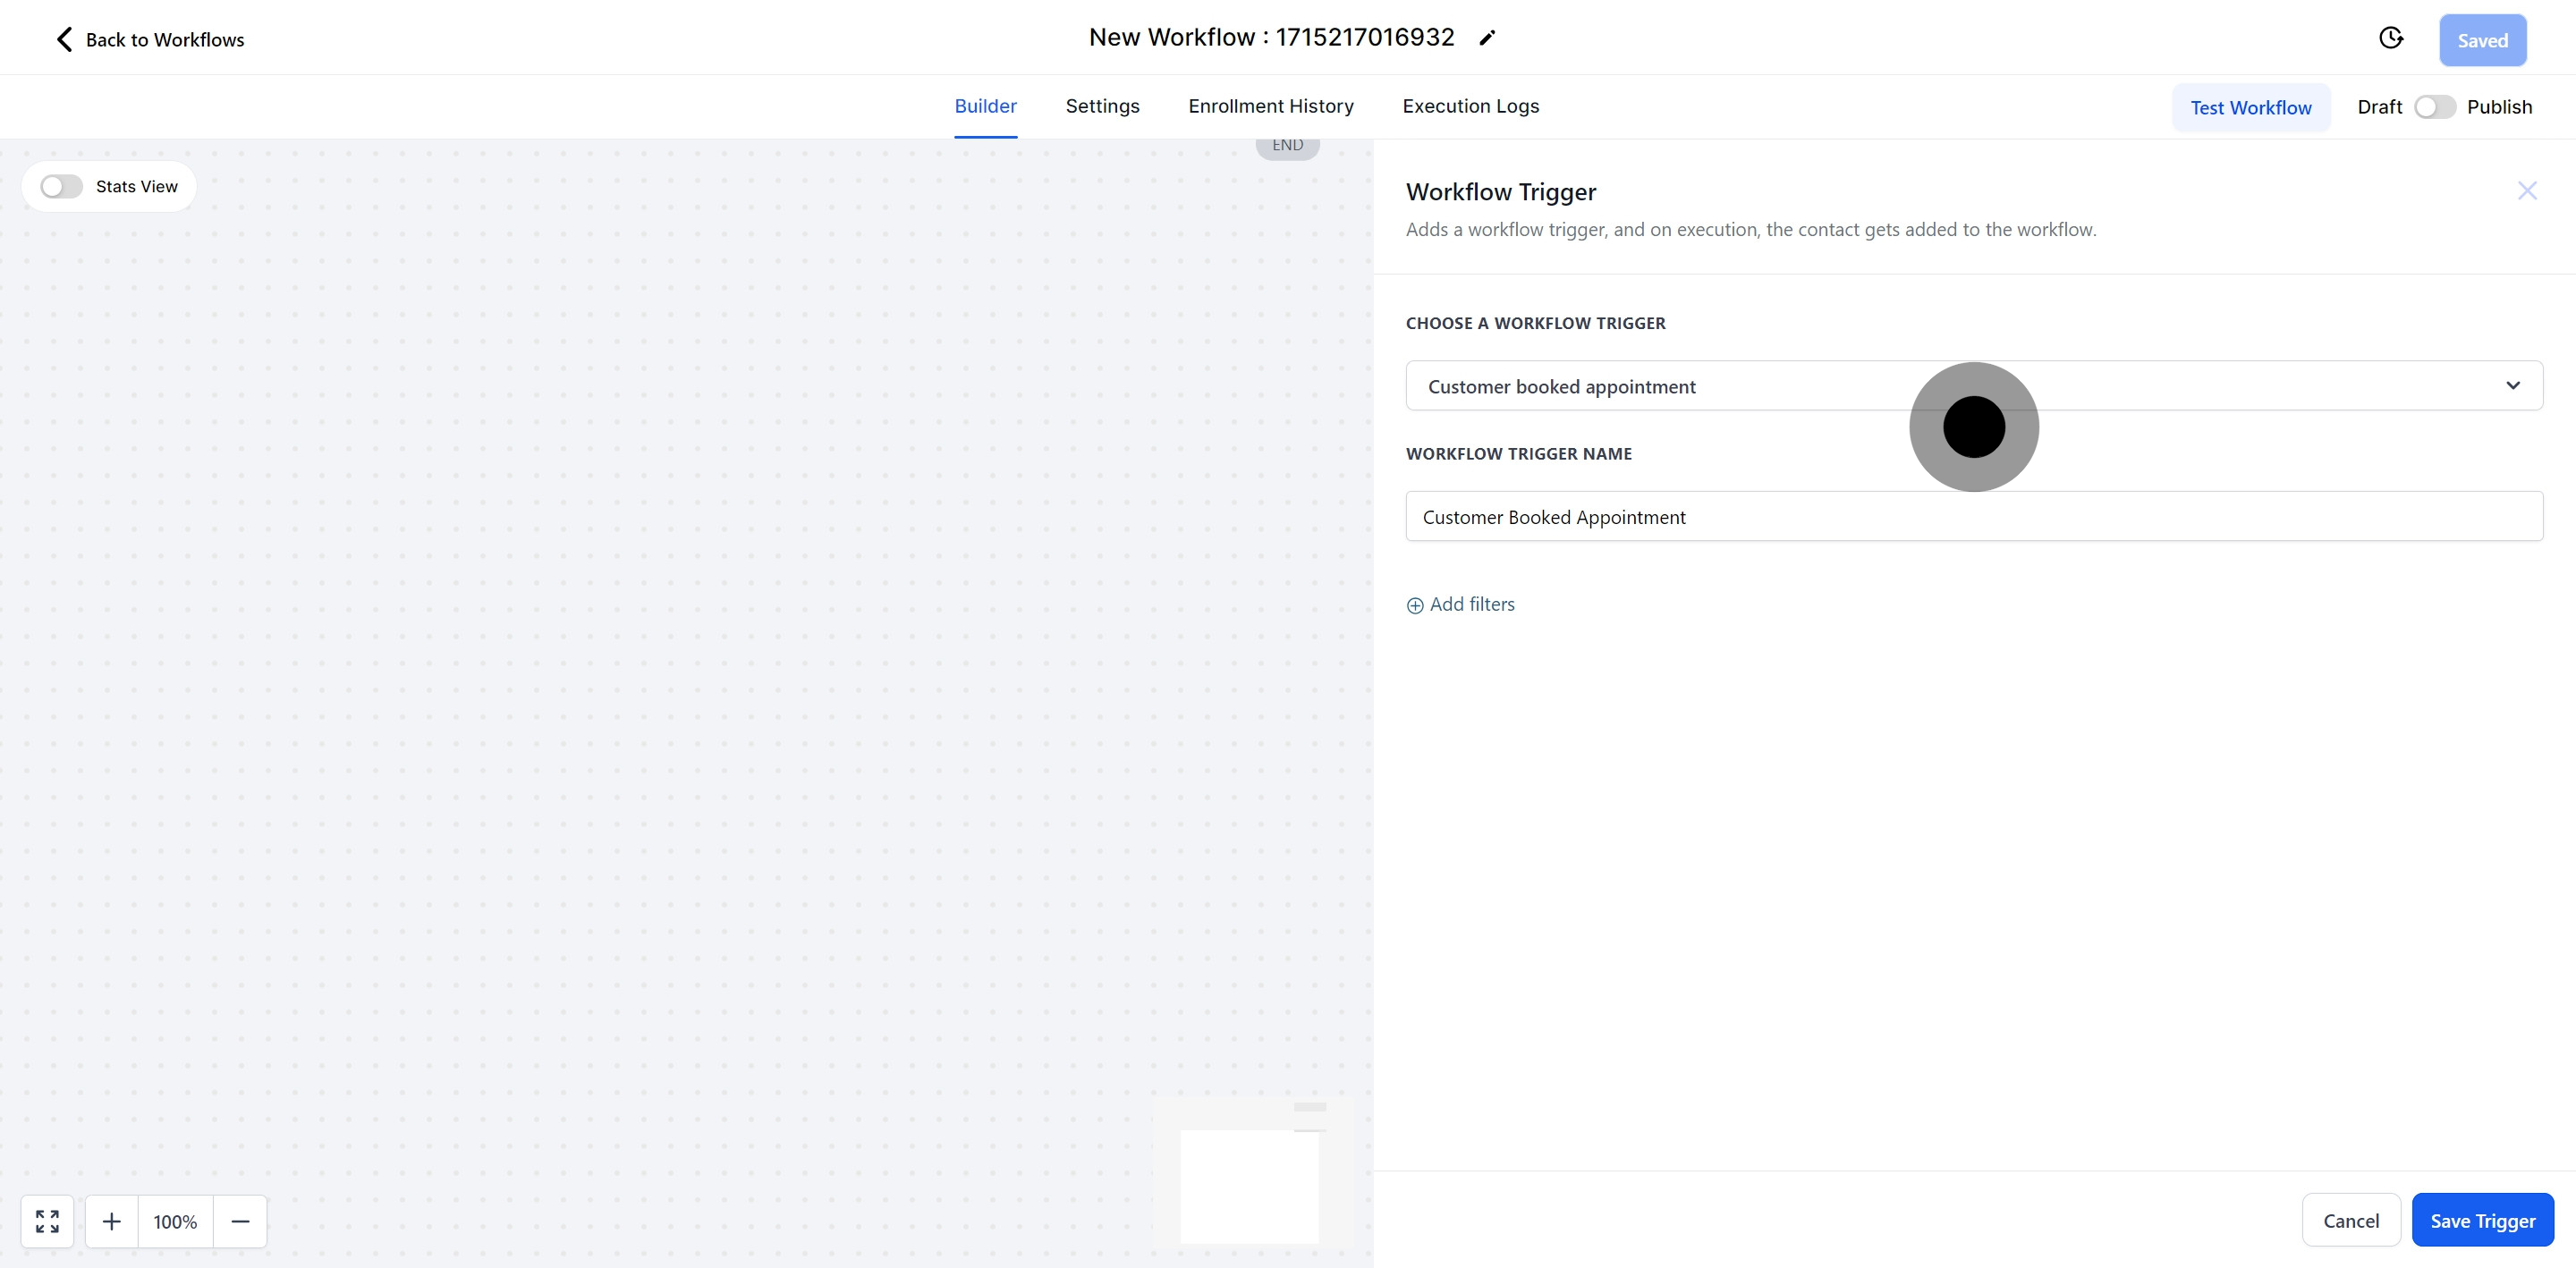Click the fit-to-screen expand icon
This screenshot has width=2576, height=1268.
tap(47, 1221)
